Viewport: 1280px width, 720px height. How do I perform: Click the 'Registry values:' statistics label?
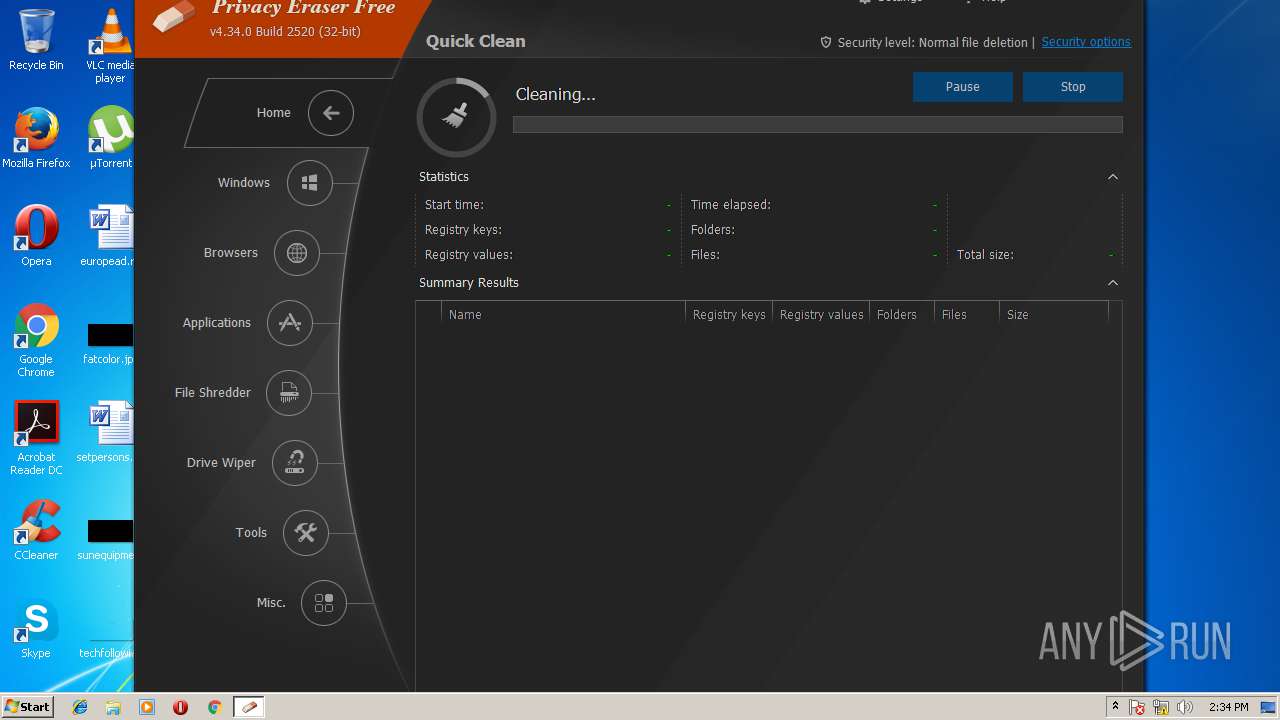468,255
